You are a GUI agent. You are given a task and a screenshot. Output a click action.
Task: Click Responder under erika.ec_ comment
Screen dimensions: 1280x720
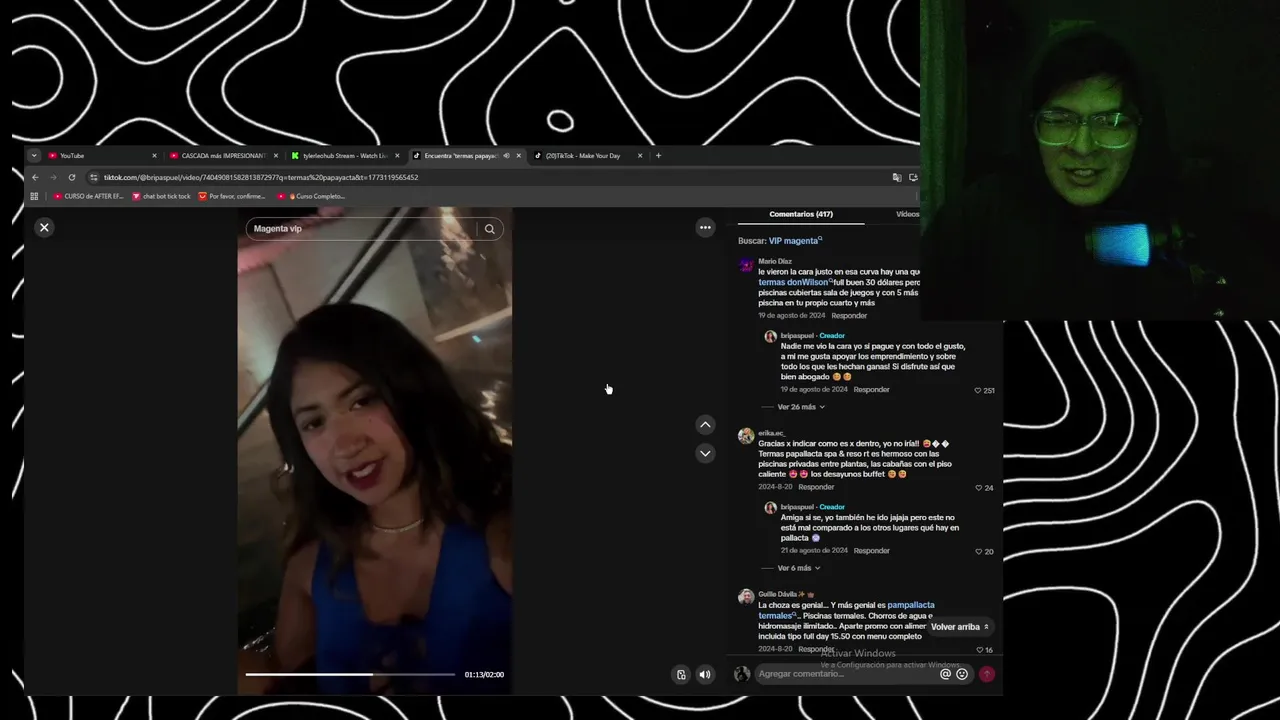pos(816,487)
